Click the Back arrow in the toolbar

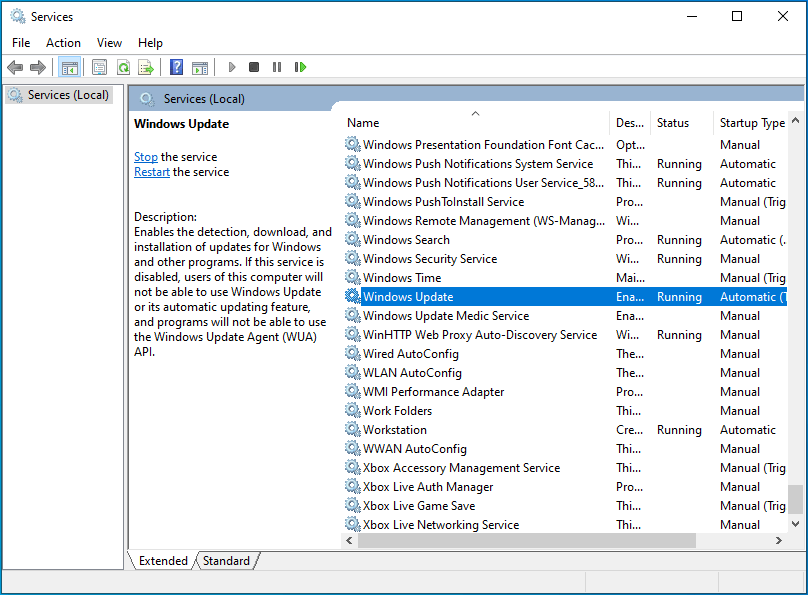click(15, 67)
